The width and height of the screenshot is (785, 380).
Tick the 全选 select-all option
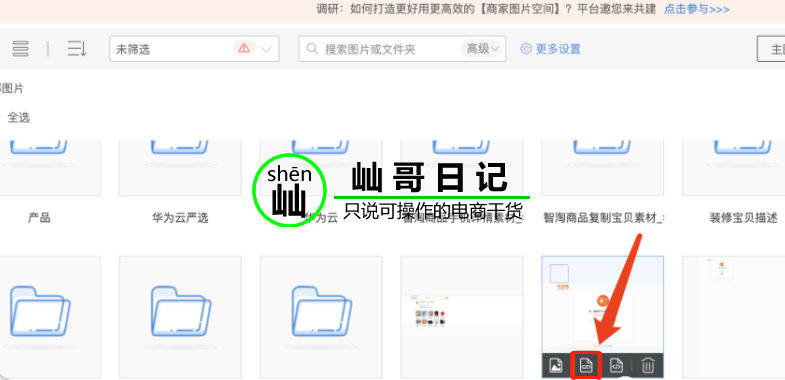point(18,118)
